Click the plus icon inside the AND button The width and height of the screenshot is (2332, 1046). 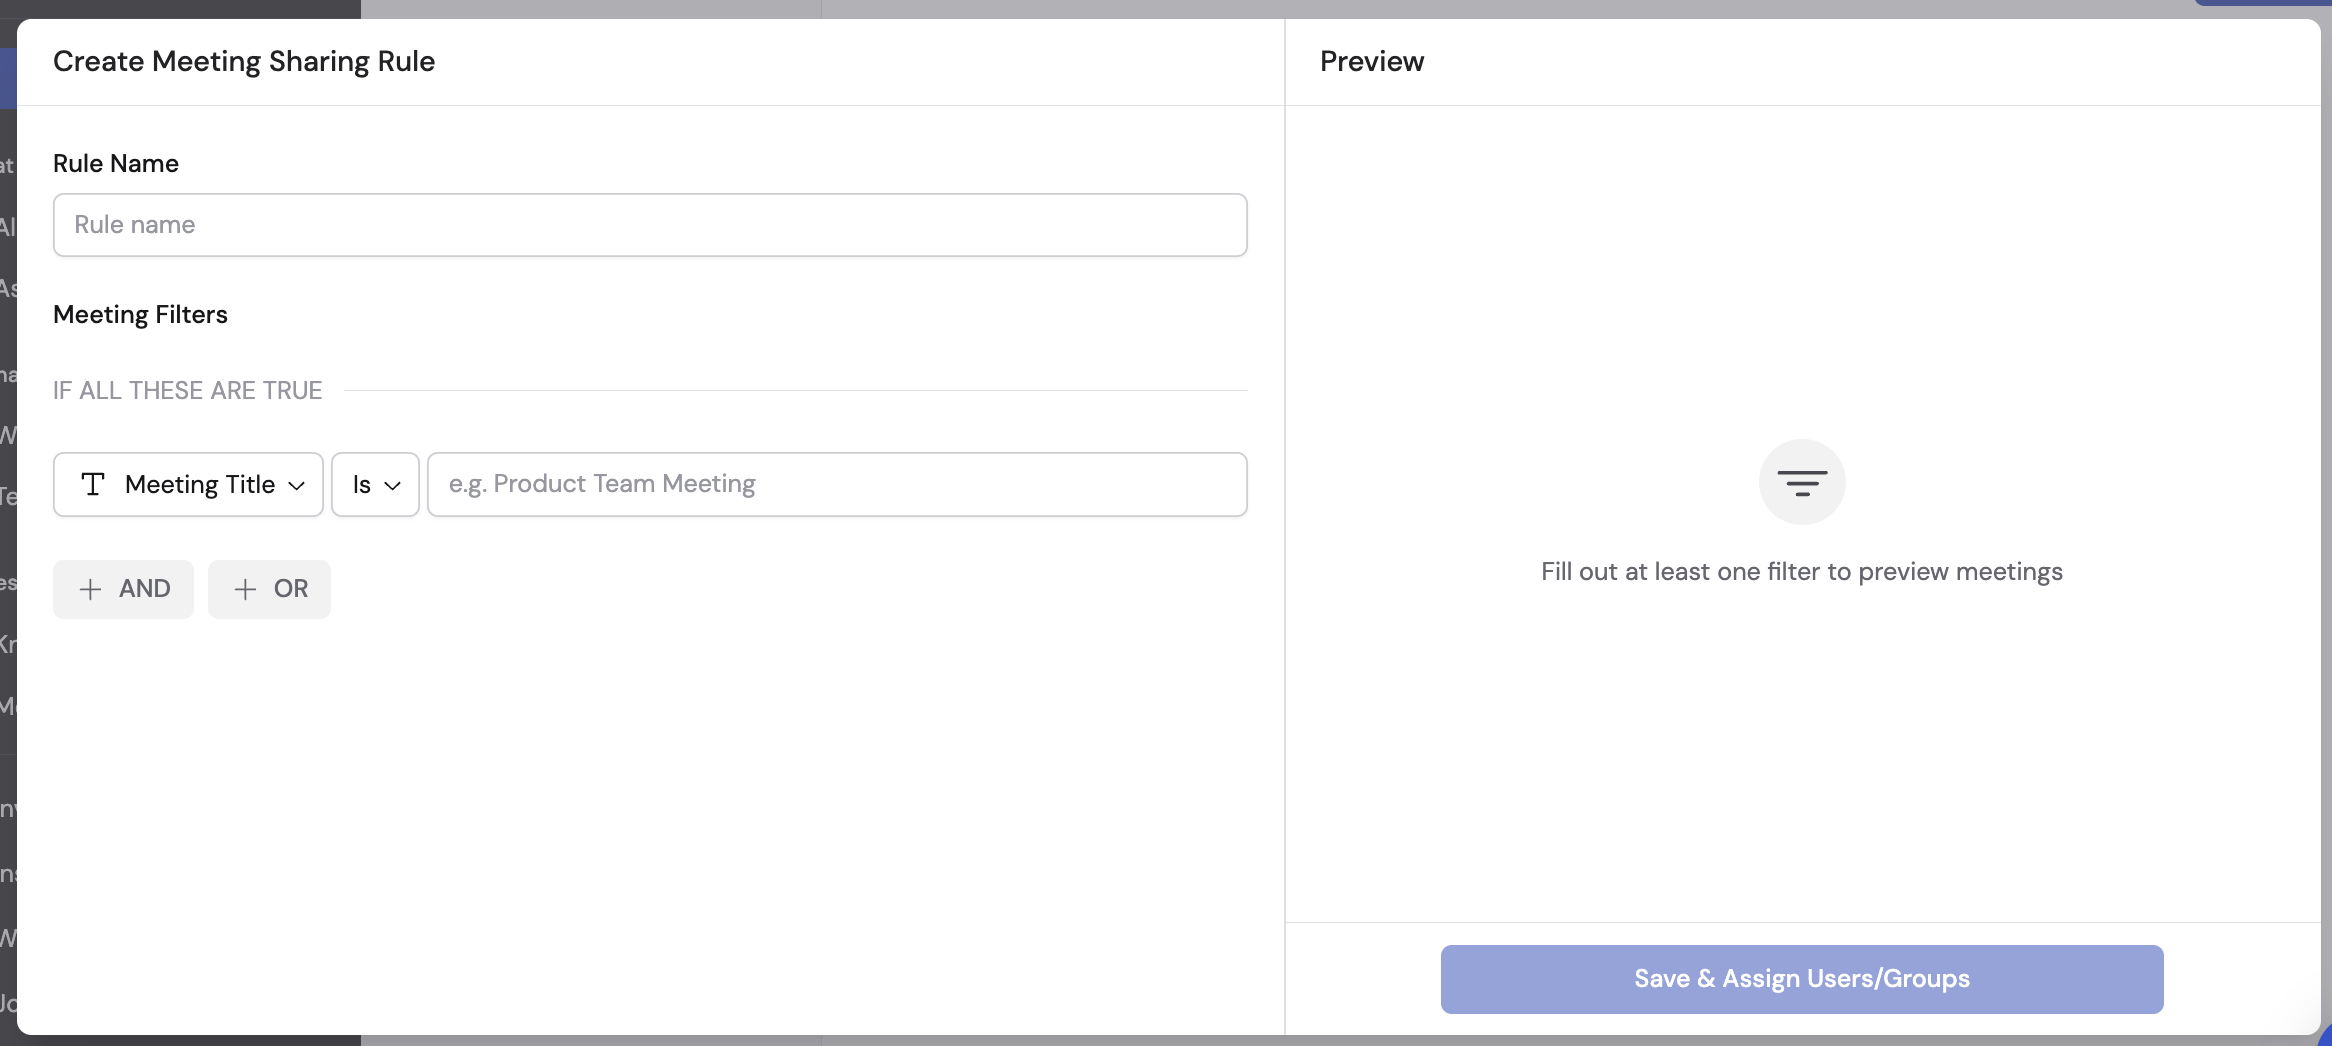pos(92,589)
